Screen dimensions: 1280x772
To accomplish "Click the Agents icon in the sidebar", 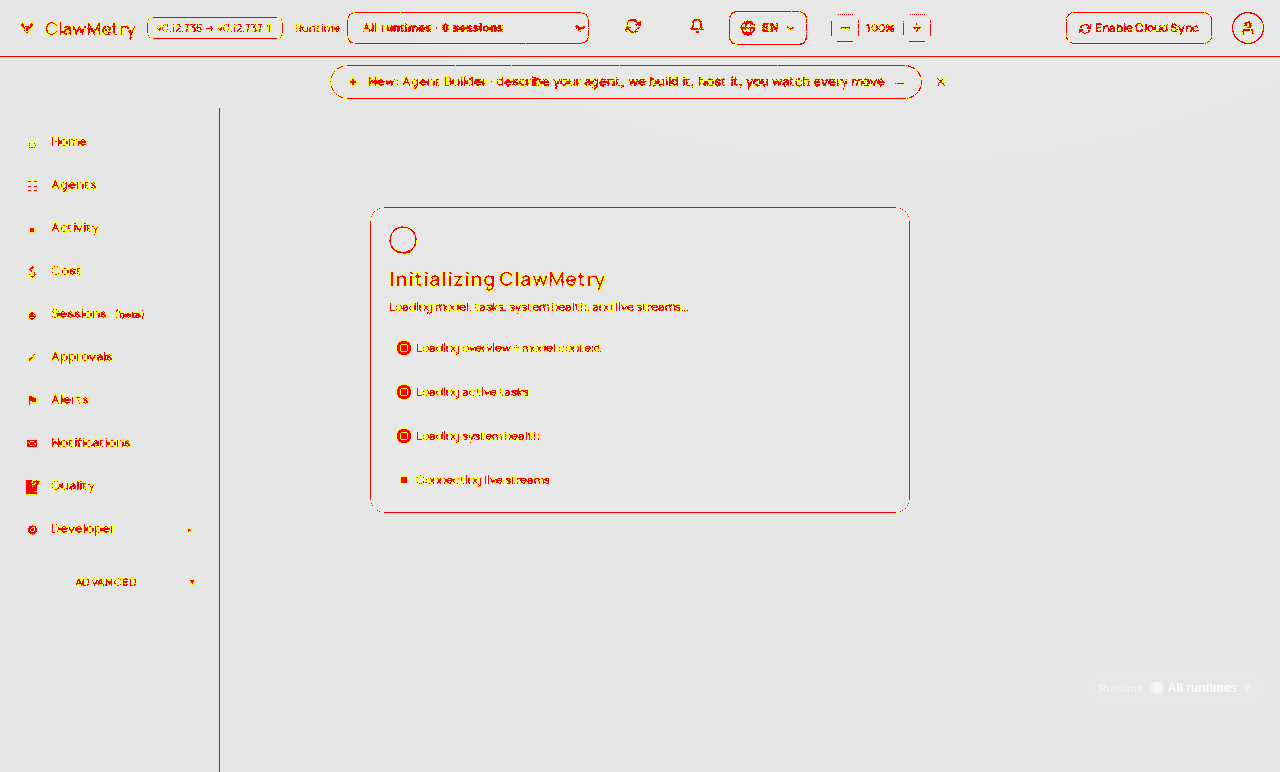I will (x=32, y=186).
